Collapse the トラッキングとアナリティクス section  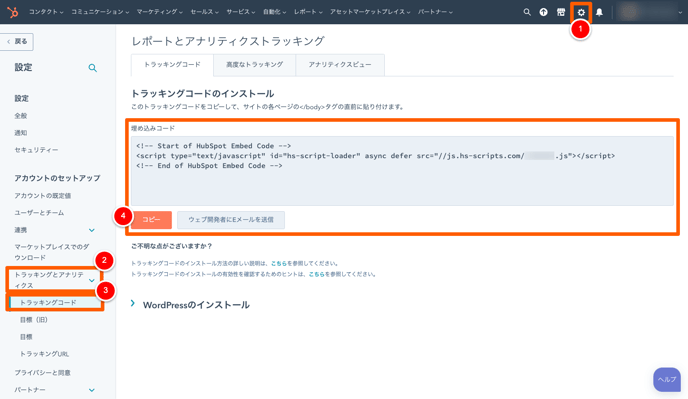coord(54,280)
